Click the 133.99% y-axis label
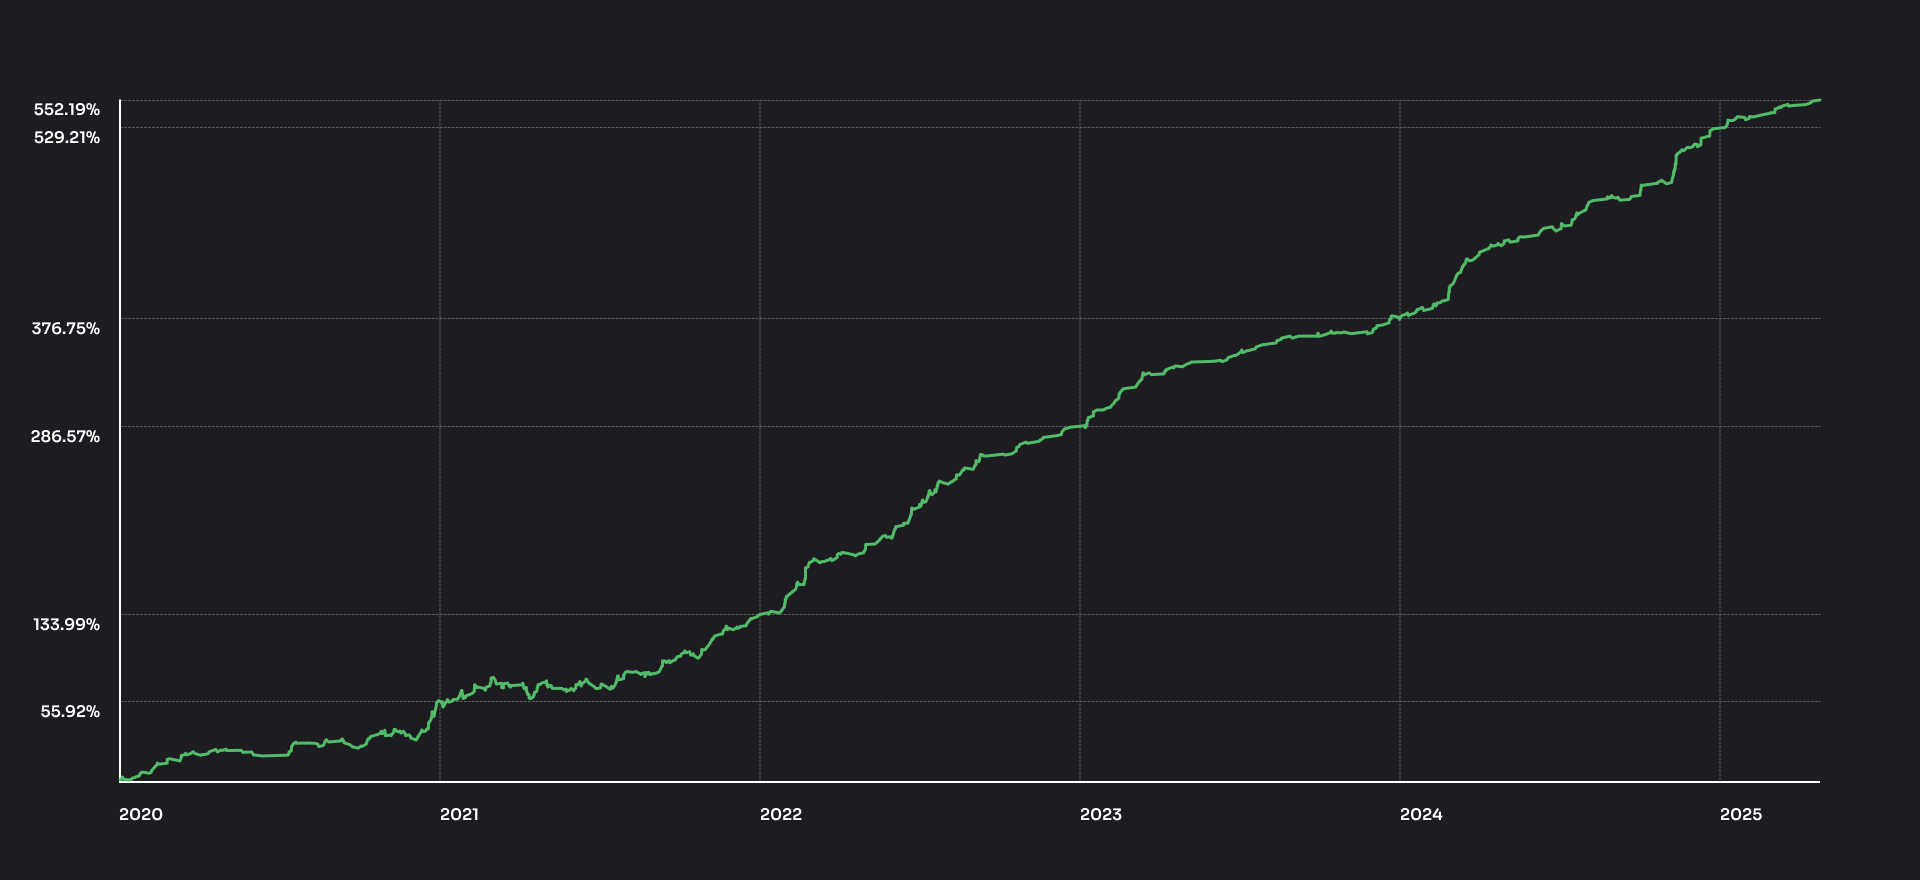This screenshot has height=880, width=1920. (67, 624)
